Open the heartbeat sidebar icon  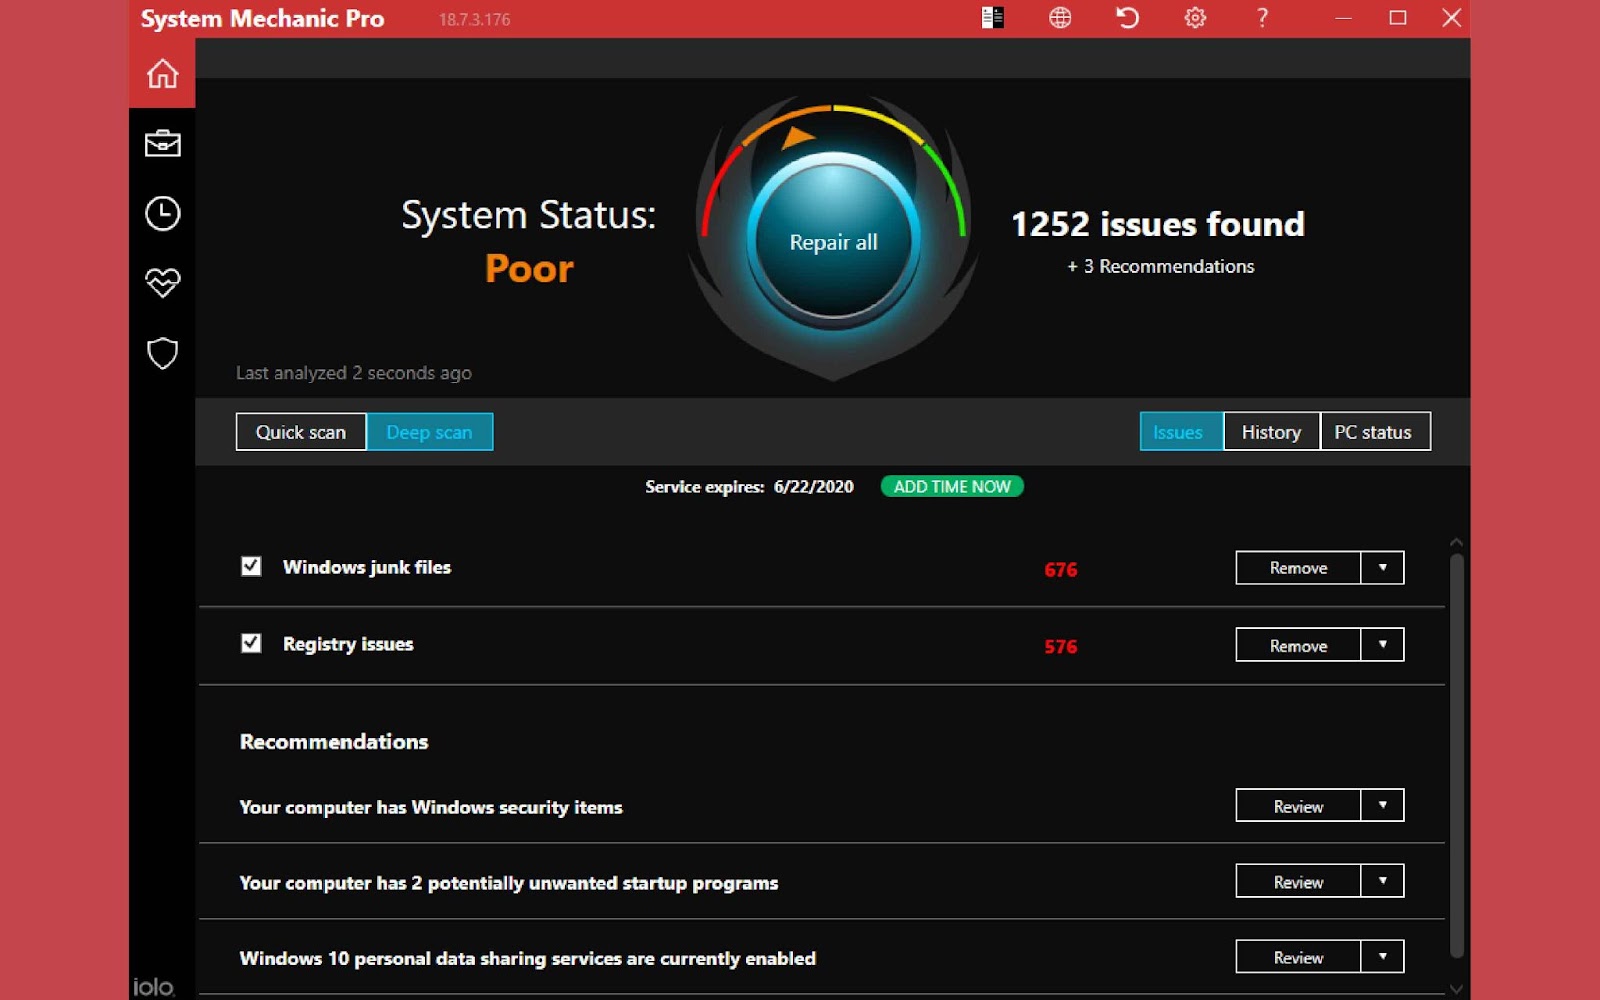162,283
